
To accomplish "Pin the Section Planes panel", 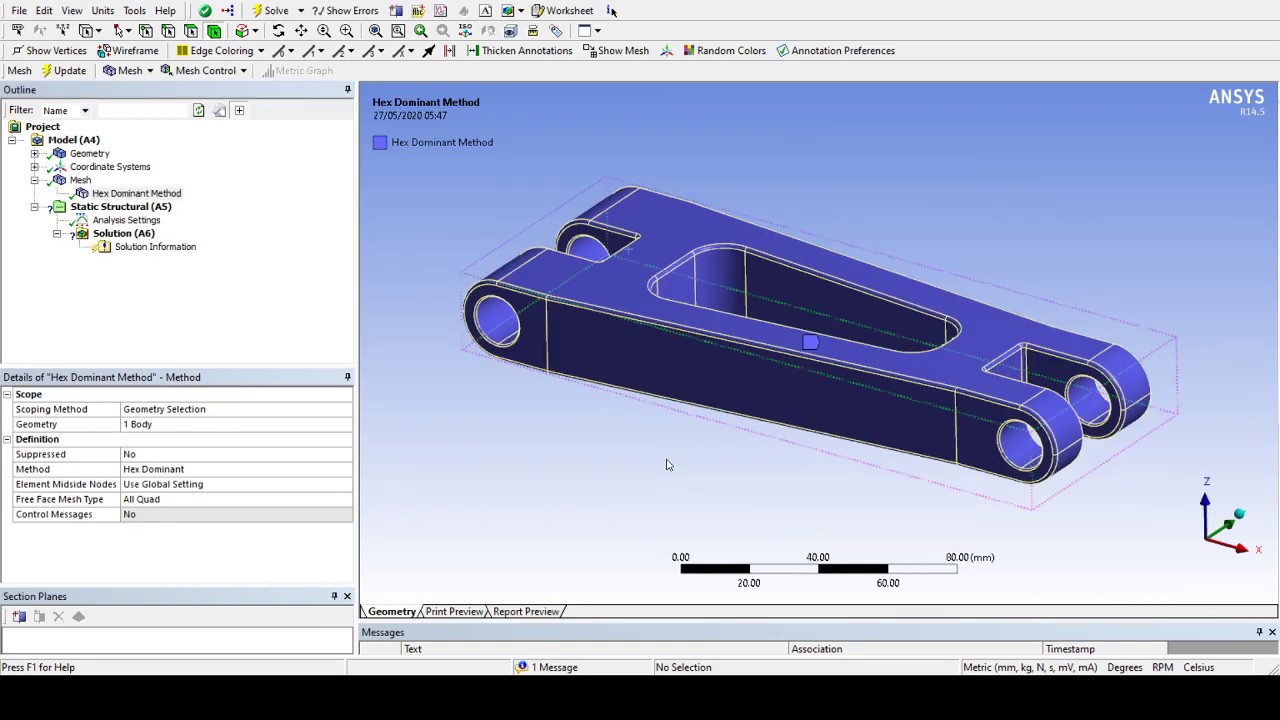I will click(334, 596).
